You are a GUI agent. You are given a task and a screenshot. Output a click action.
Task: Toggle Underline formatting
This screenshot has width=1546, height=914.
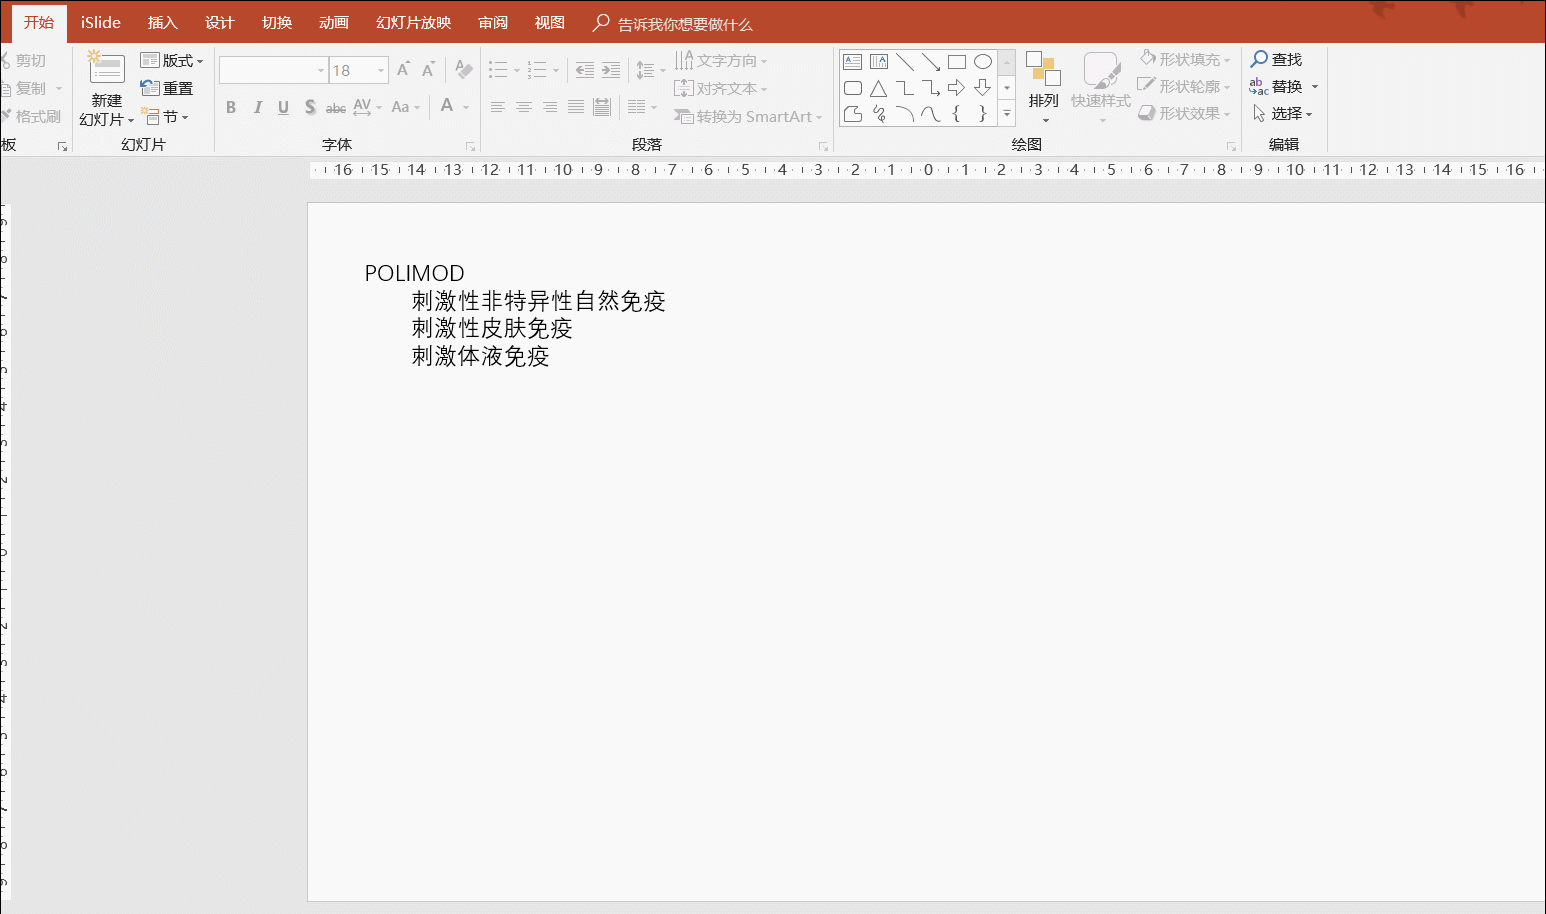284,107
